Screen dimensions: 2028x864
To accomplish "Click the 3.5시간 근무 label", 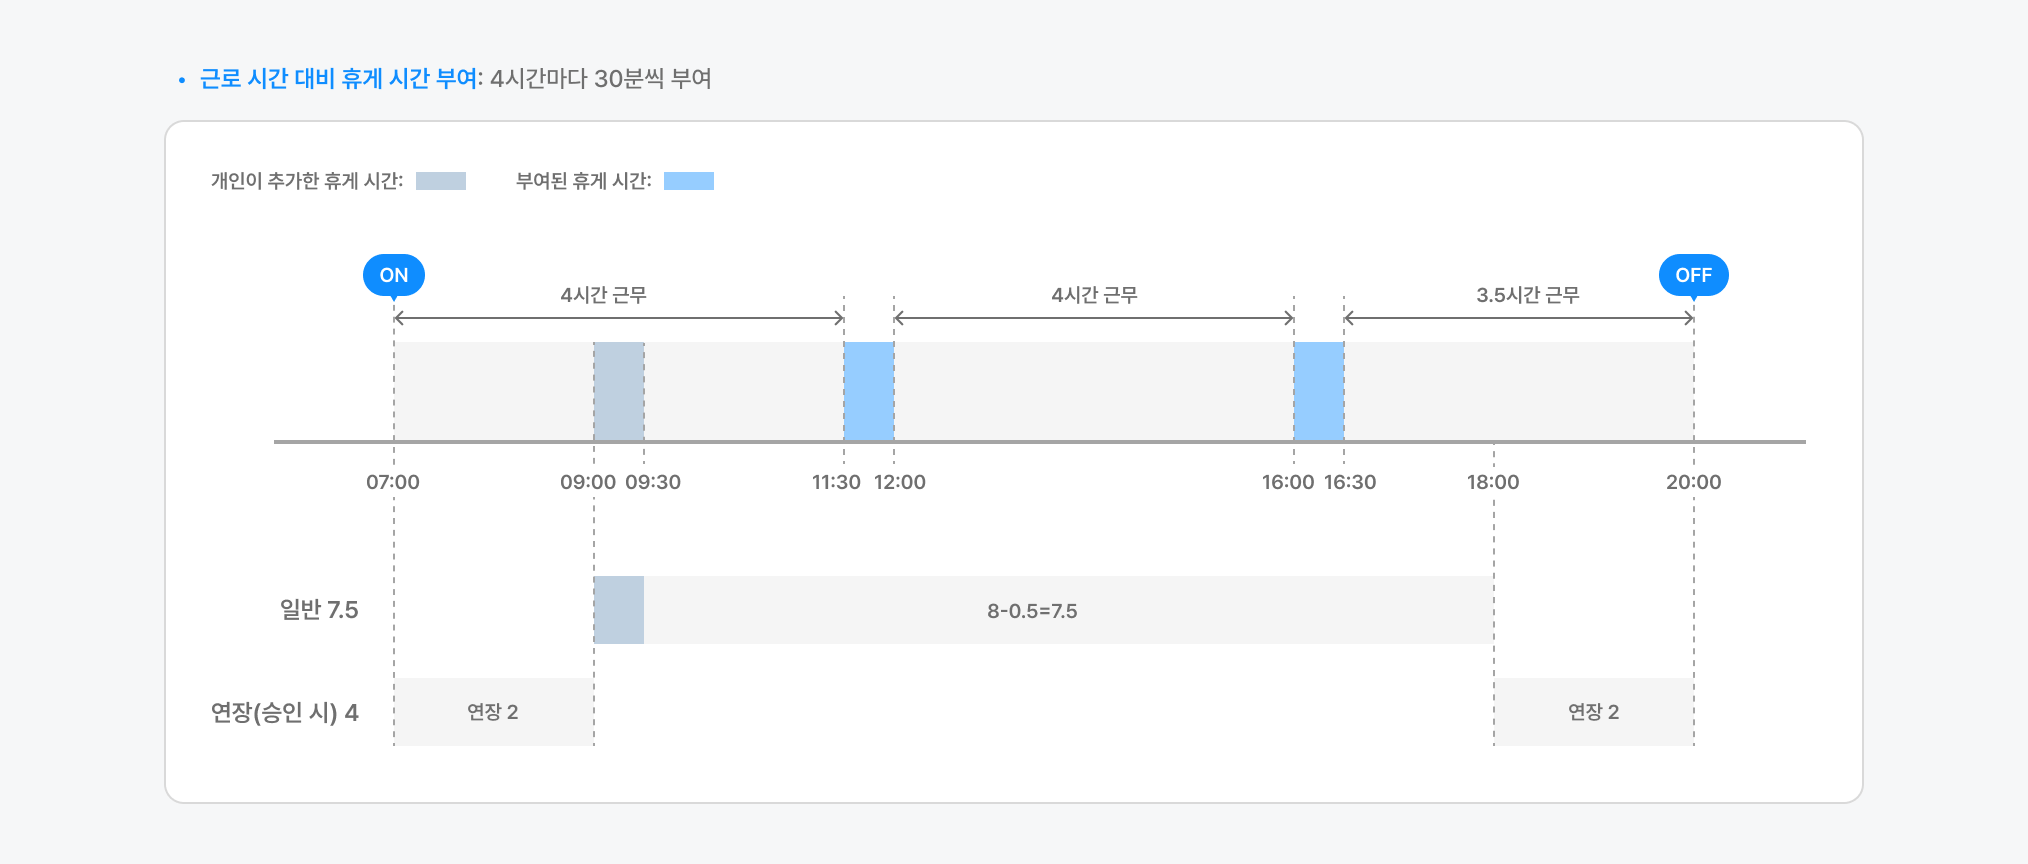I will click(x=1527, y=295).
